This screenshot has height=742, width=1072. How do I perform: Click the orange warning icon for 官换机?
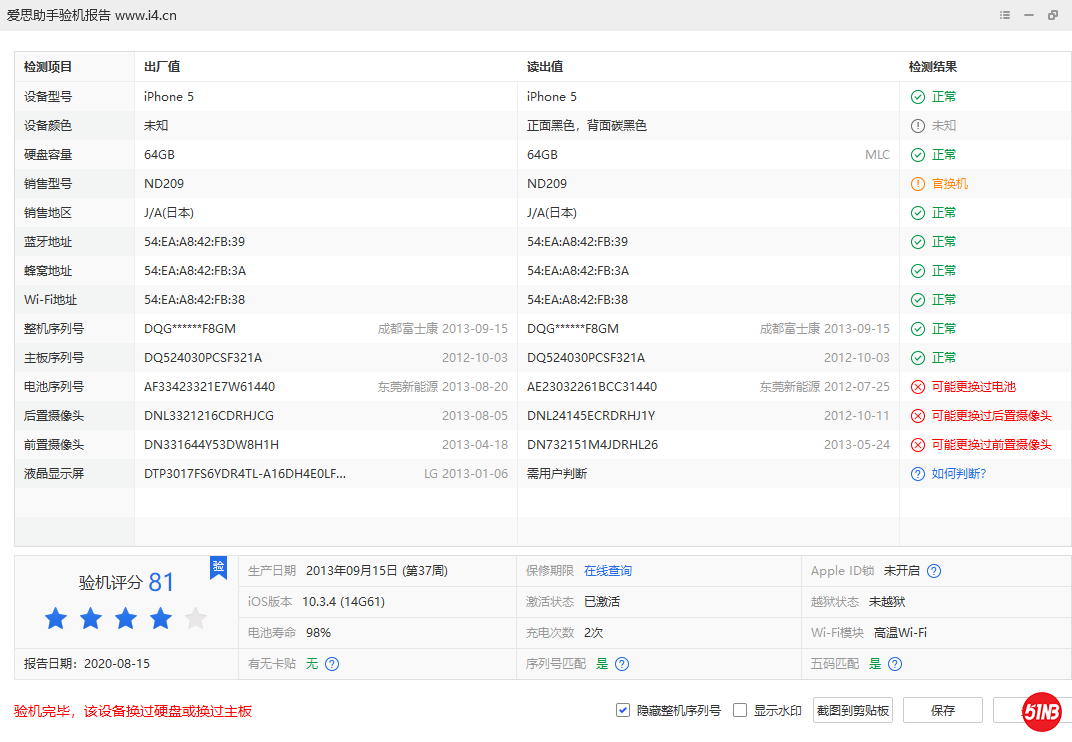click(917, 184)
